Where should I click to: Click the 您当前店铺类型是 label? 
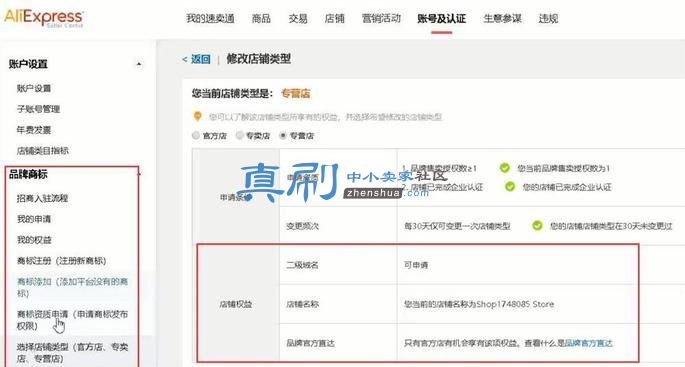pyautogui.click(x=232, y=93)
